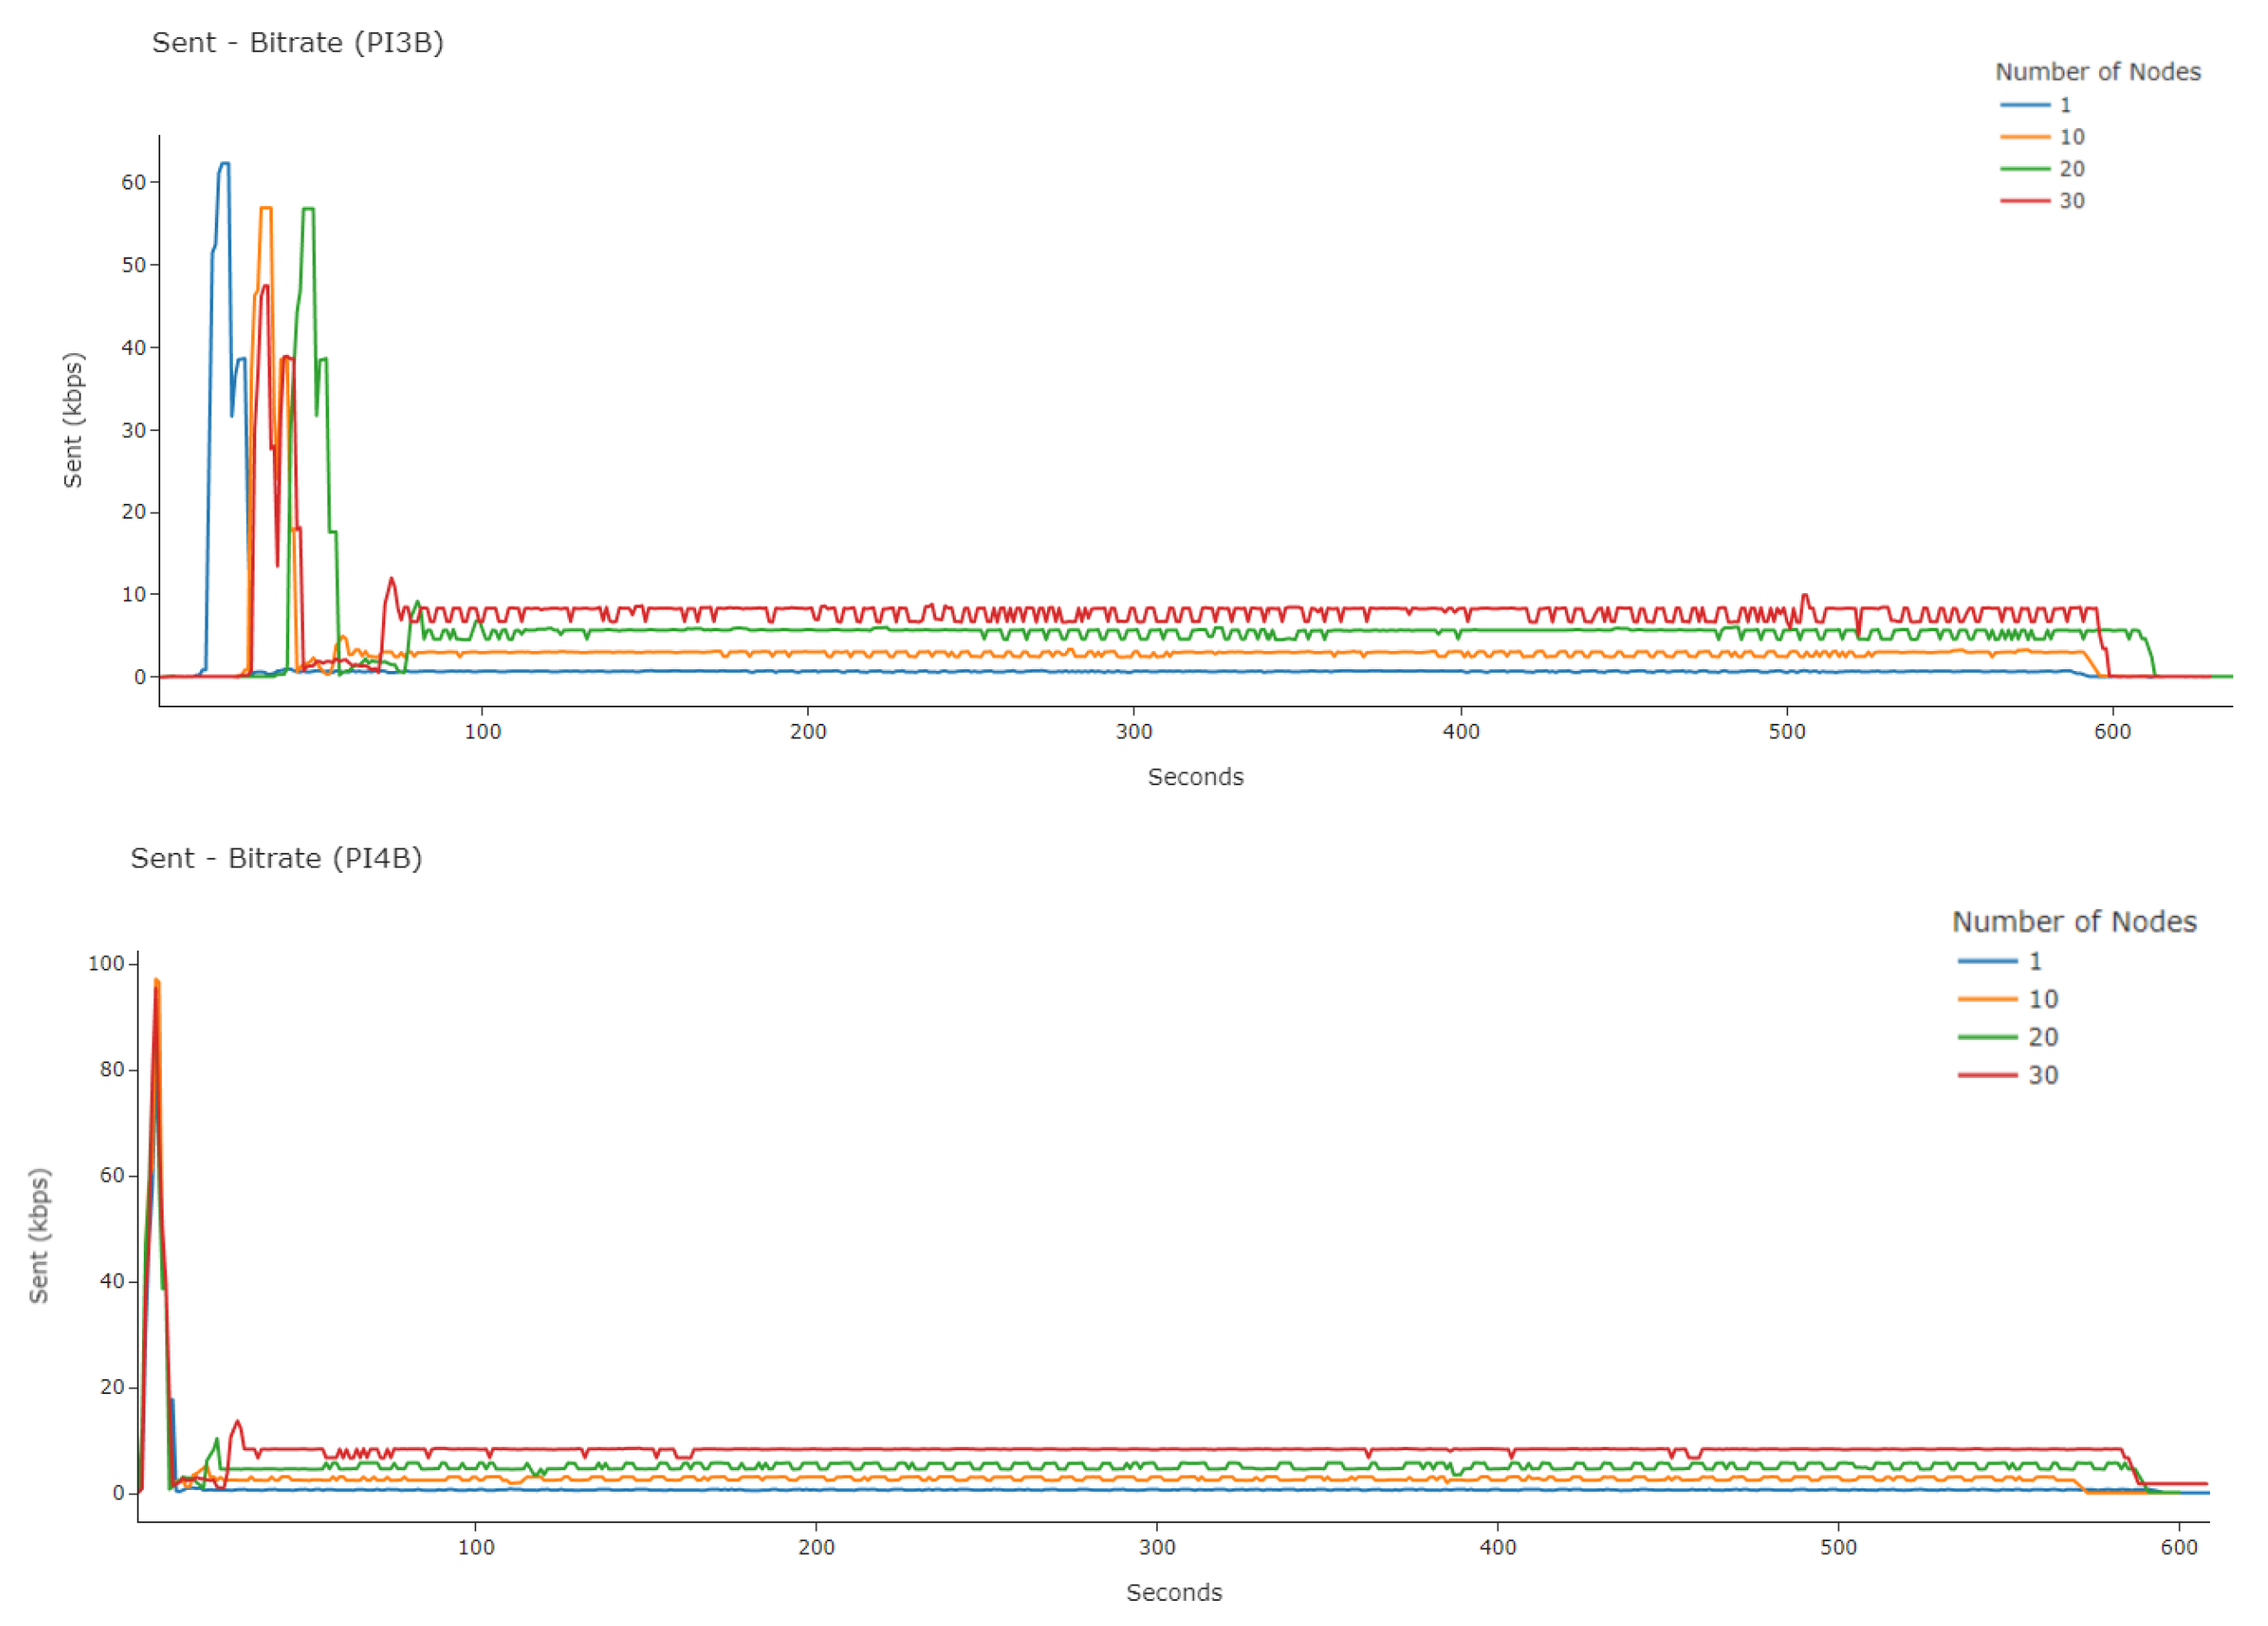Click the blue line swatch in PI3B legend
The height and width of the screenshot is (1626, 2268).
(x=2025, y=105)
